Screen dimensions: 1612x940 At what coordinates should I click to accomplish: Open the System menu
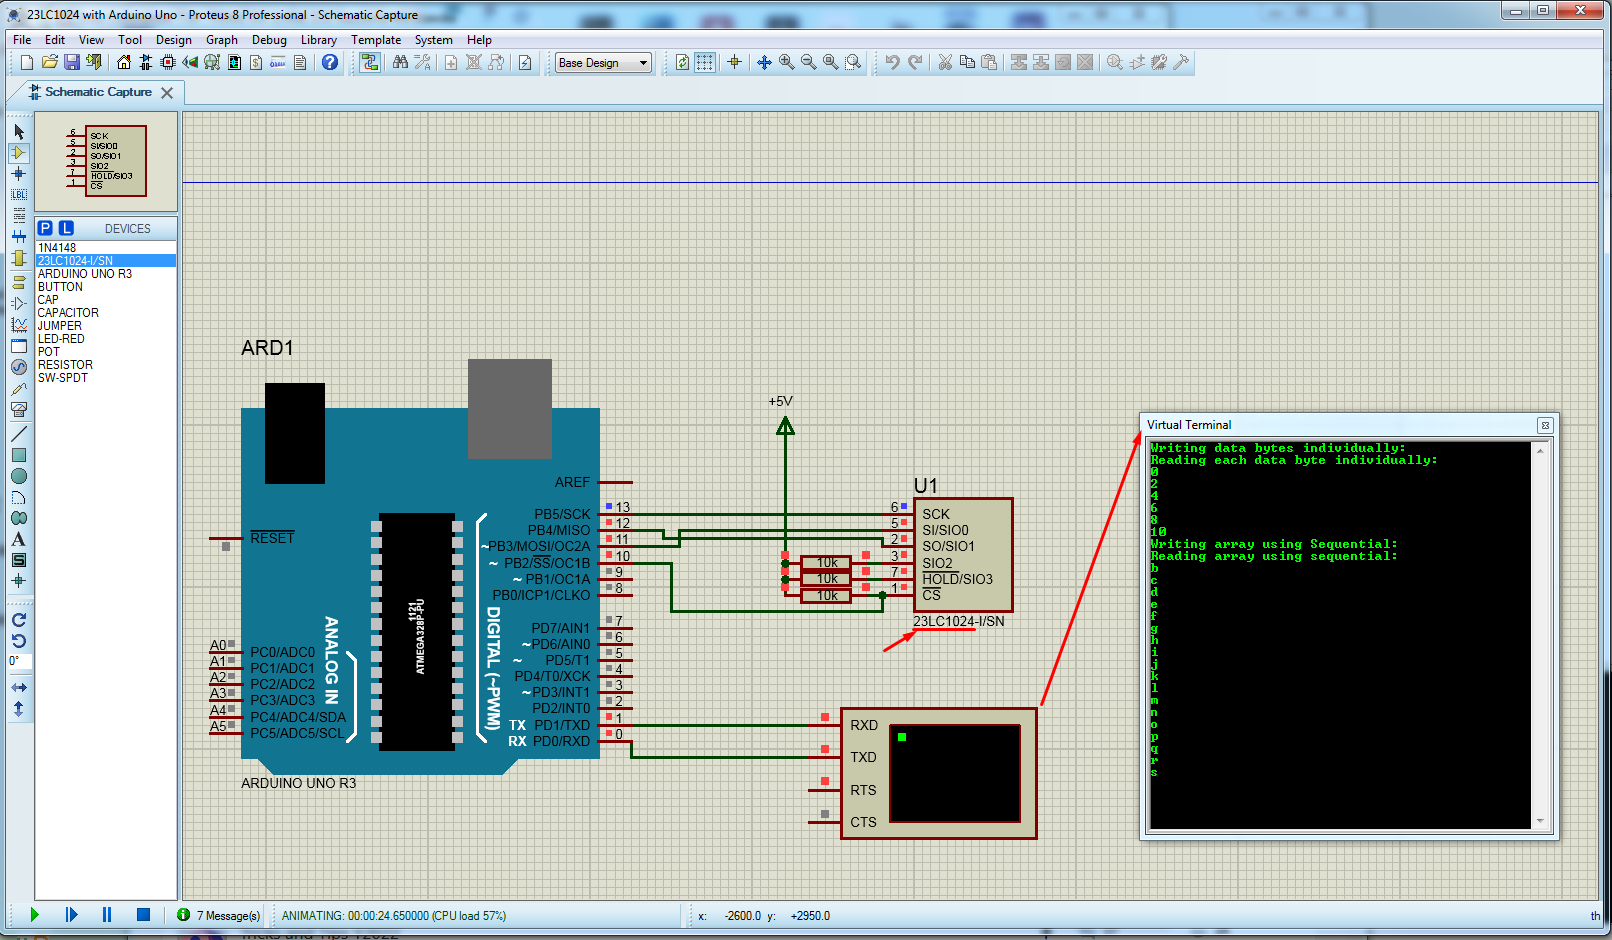tap(434, 40)
